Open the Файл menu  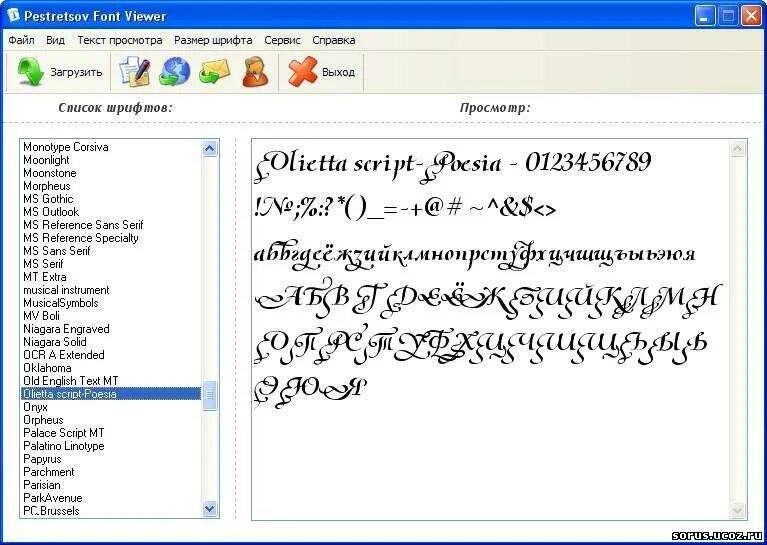pyautogui.click(x=22, y=40)
